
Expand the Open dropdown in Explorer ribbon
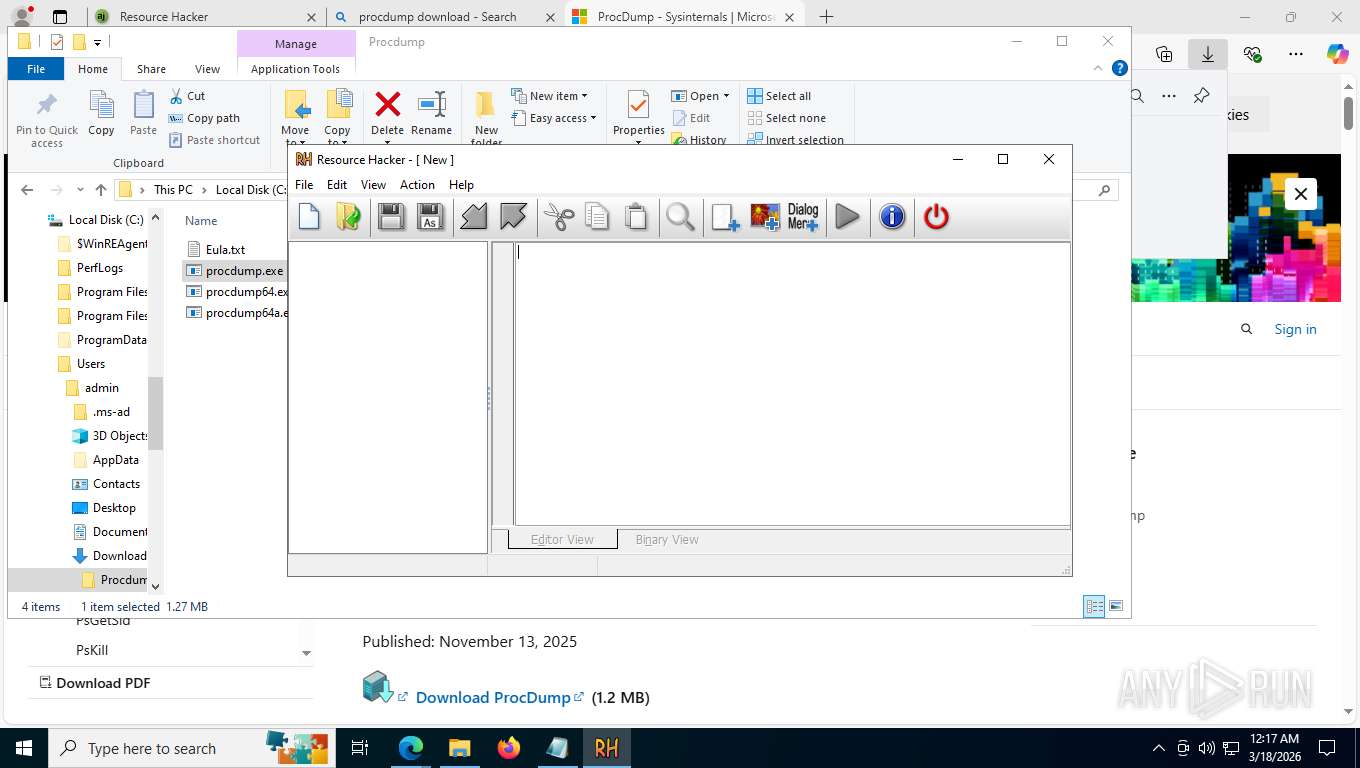(x=701, y=96)
